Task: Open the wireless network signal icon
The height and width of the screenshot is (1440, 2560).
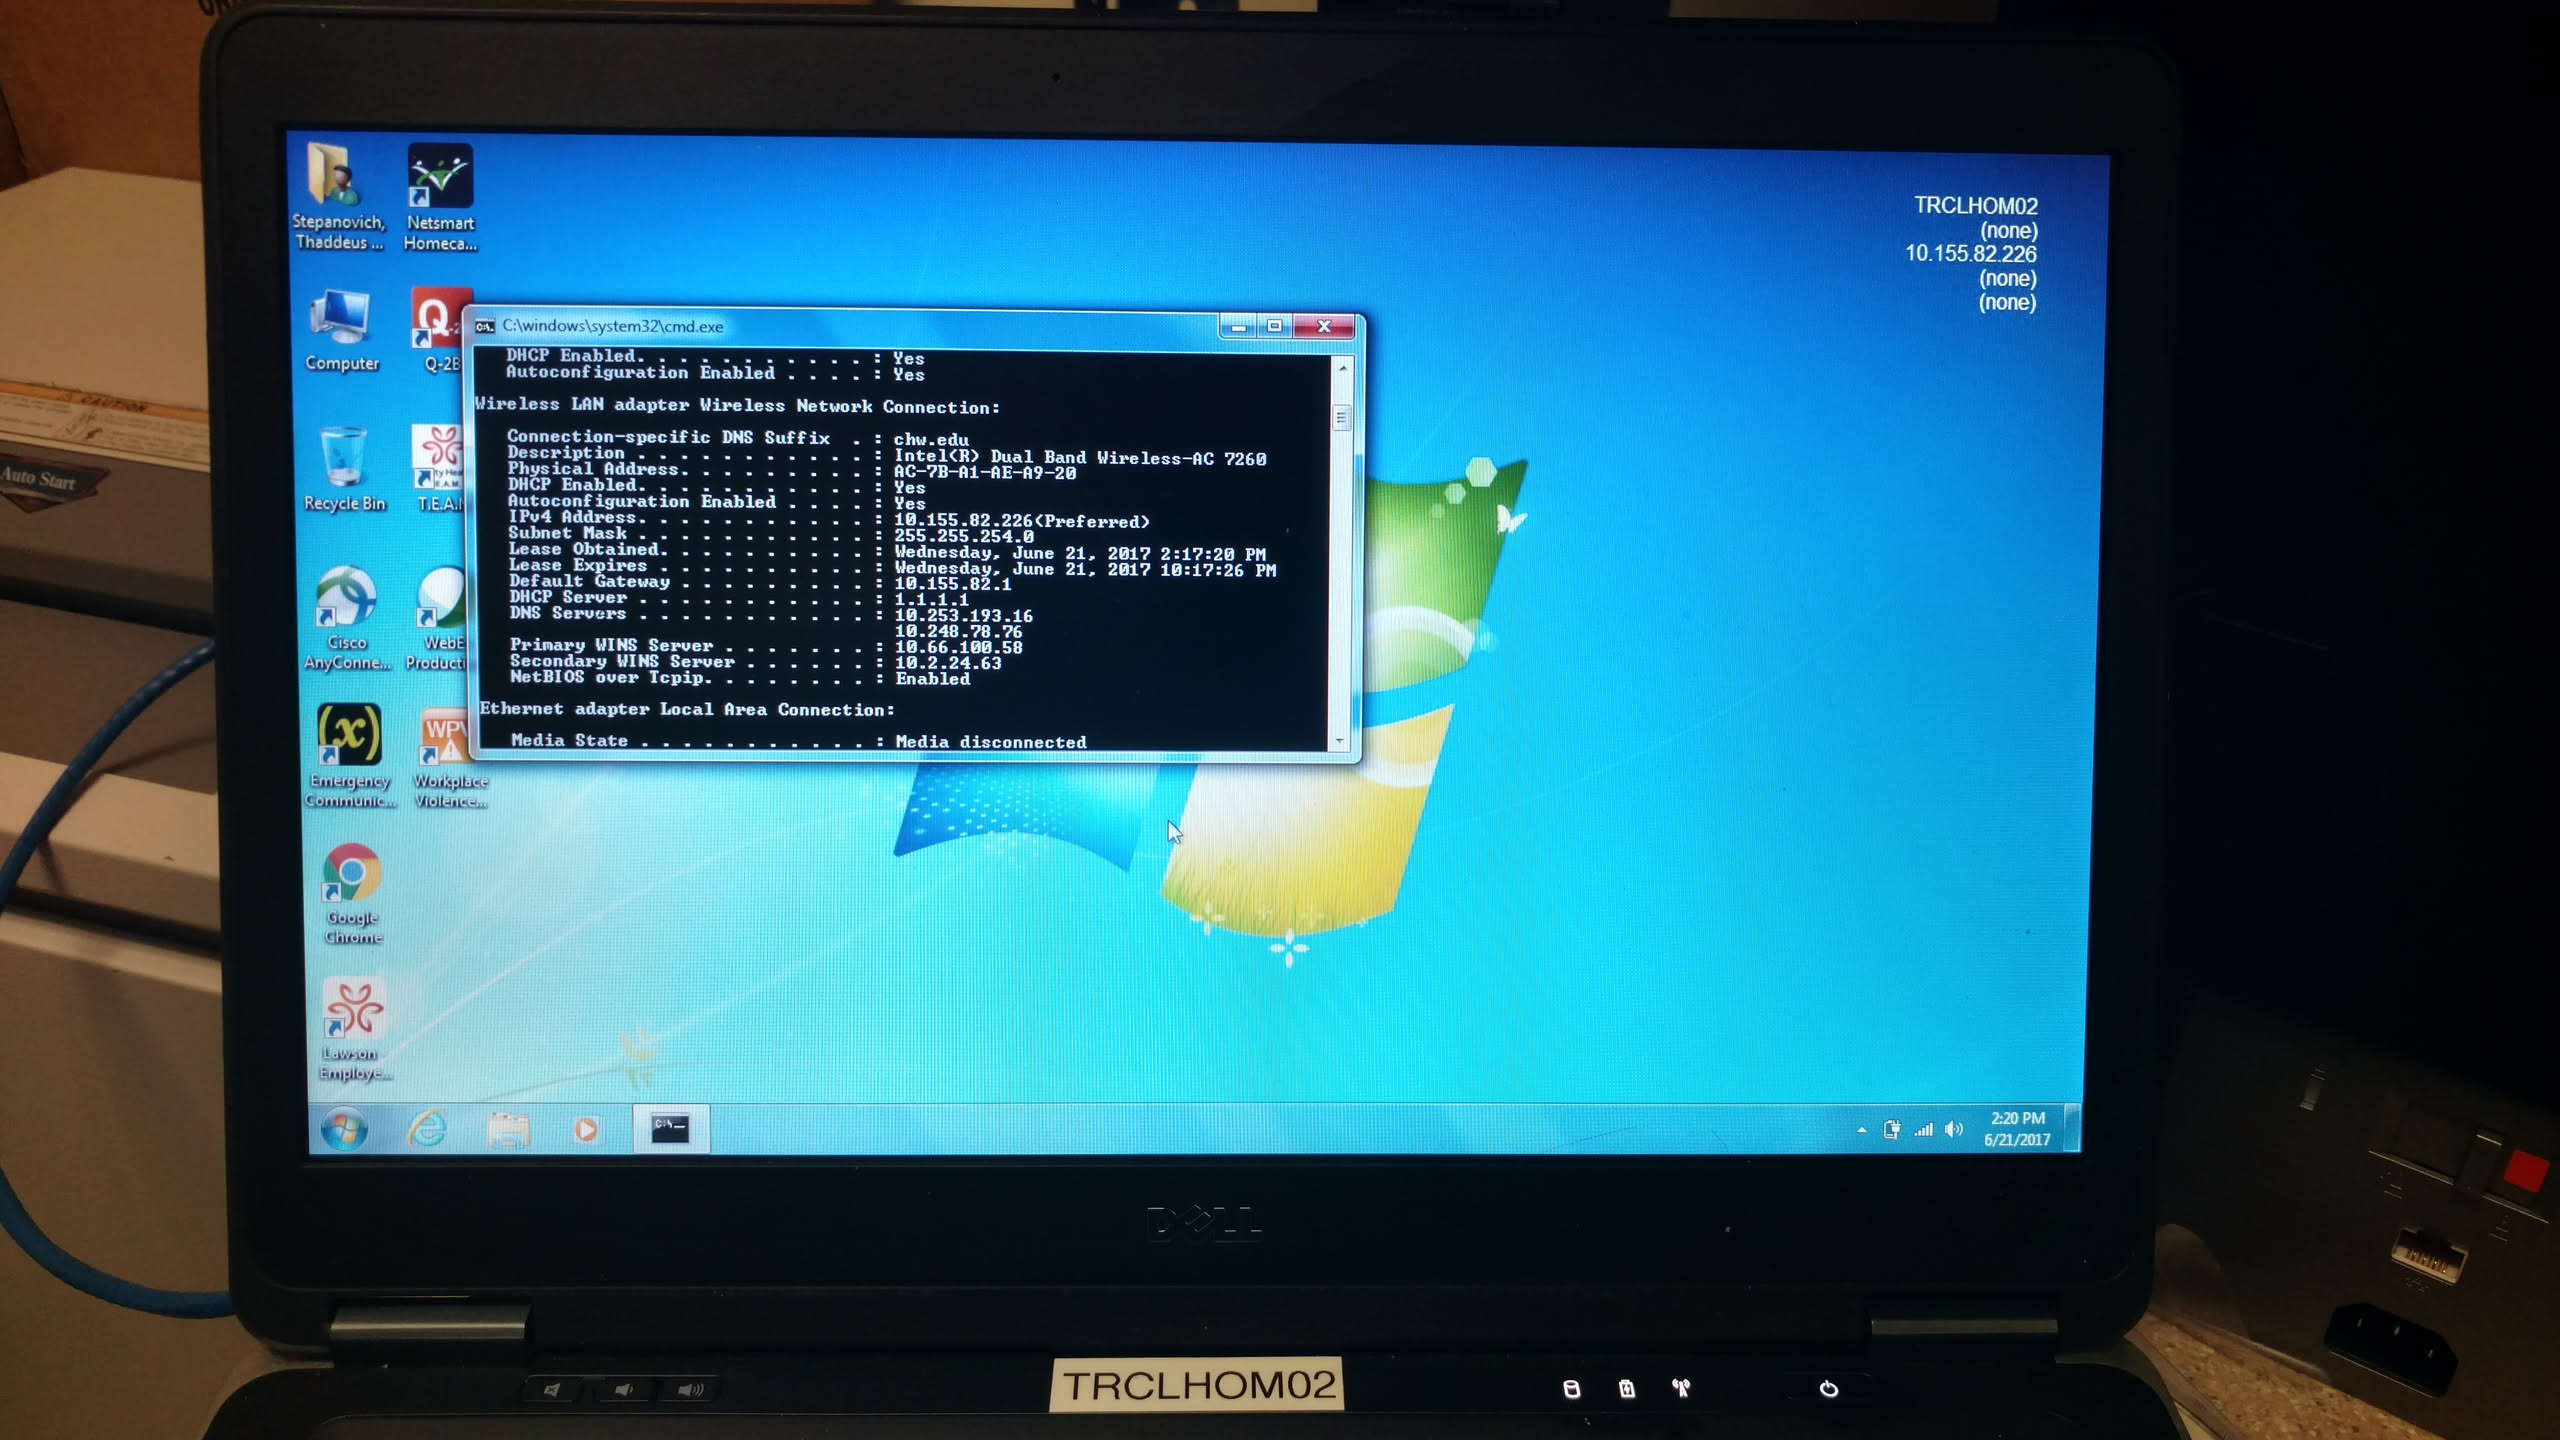Action: (x=1923, y=1130)
